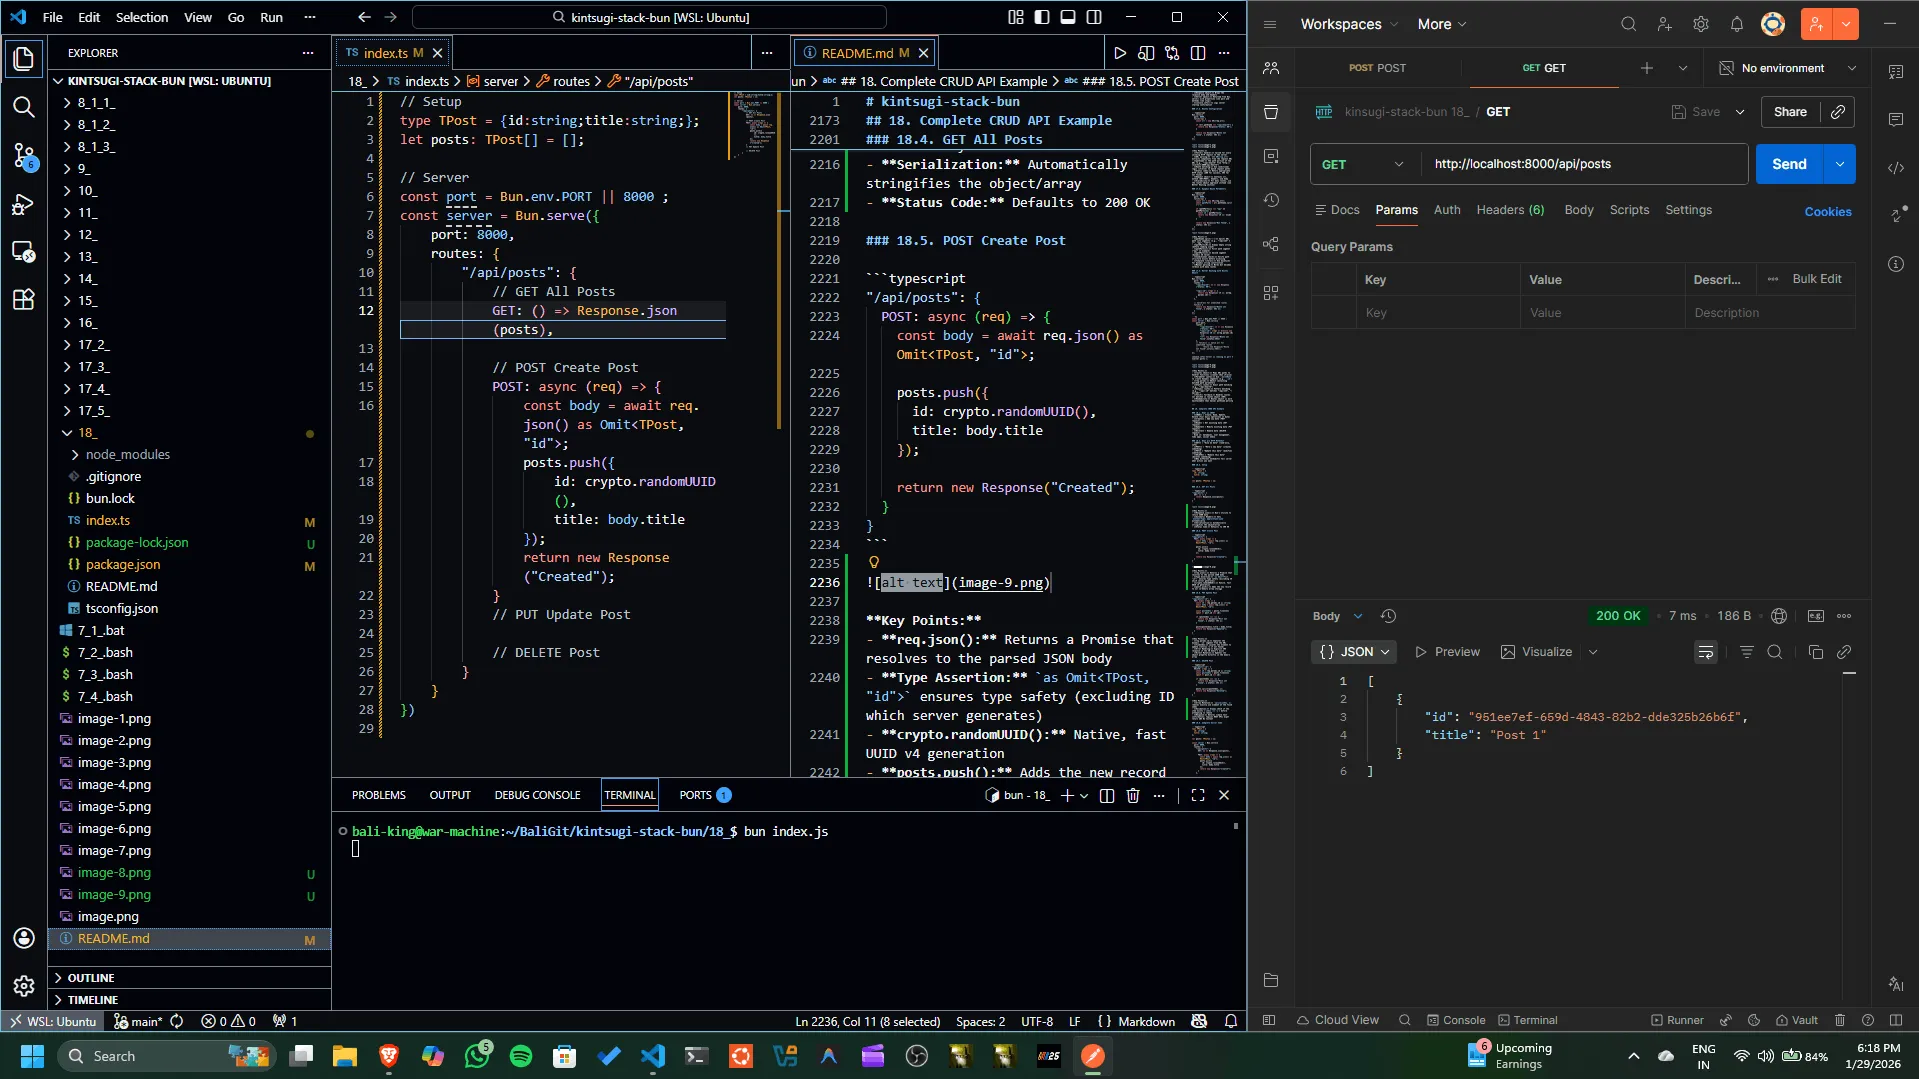This screenshot has width=1919, height=1079.
Task: Open Postman settings gear icon
Action: pyautogui.click(x=1700, y=24)
